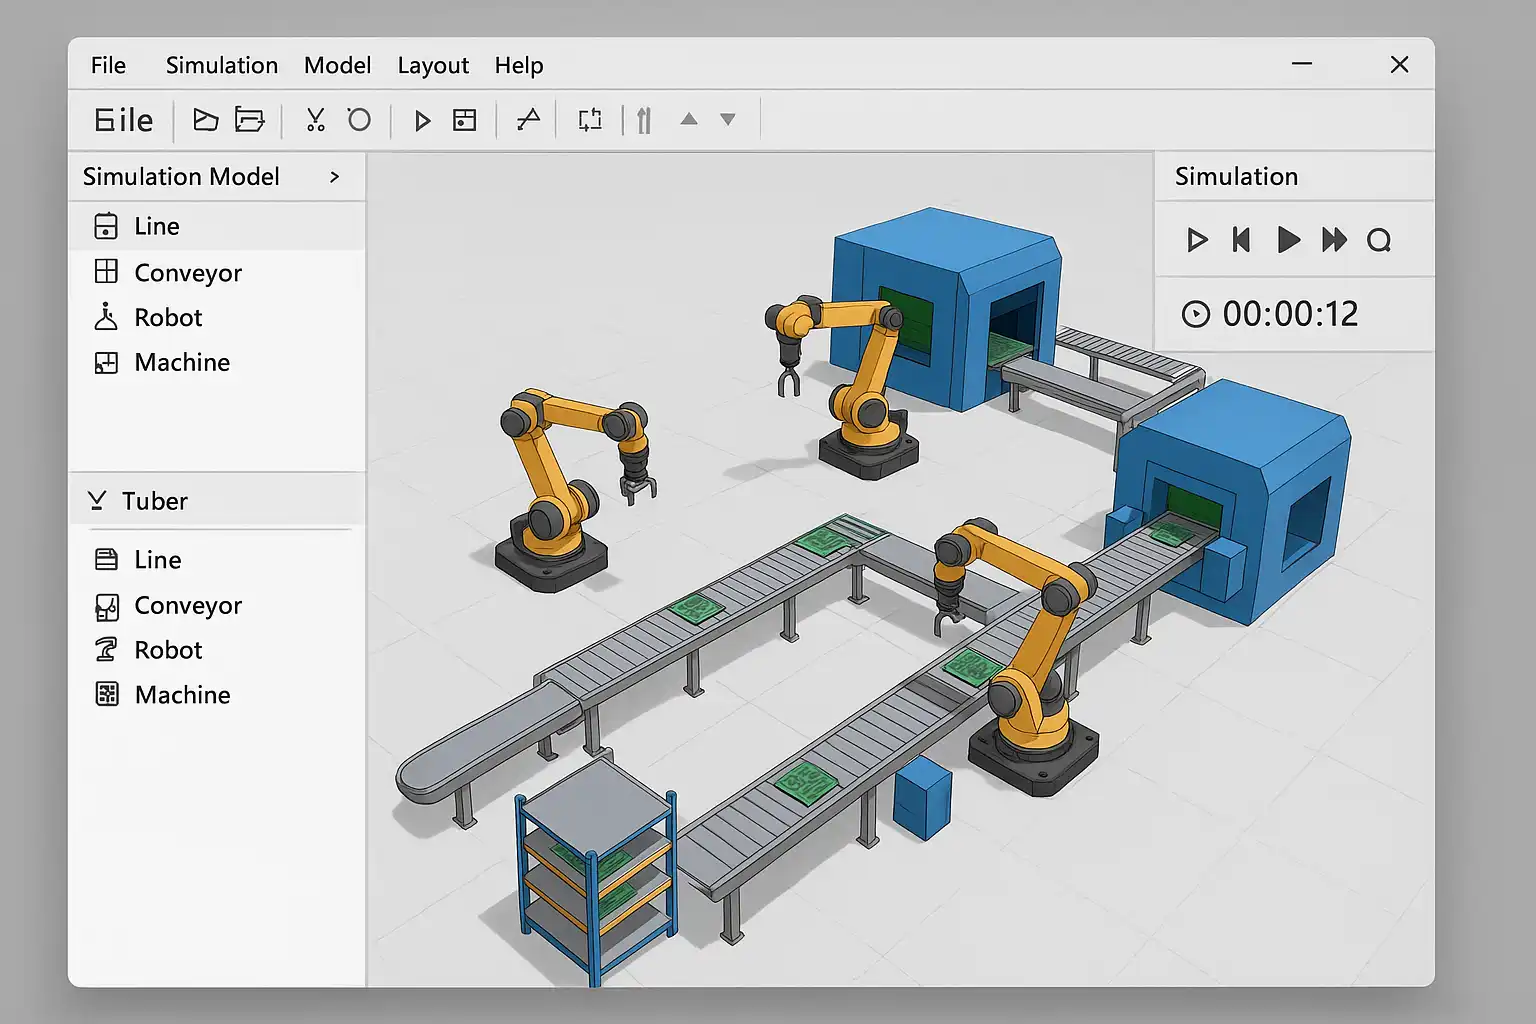Expand the Simulation Model panel chevron
The width and height of the screenshot is (1536, 1024).
pos(335,177)
